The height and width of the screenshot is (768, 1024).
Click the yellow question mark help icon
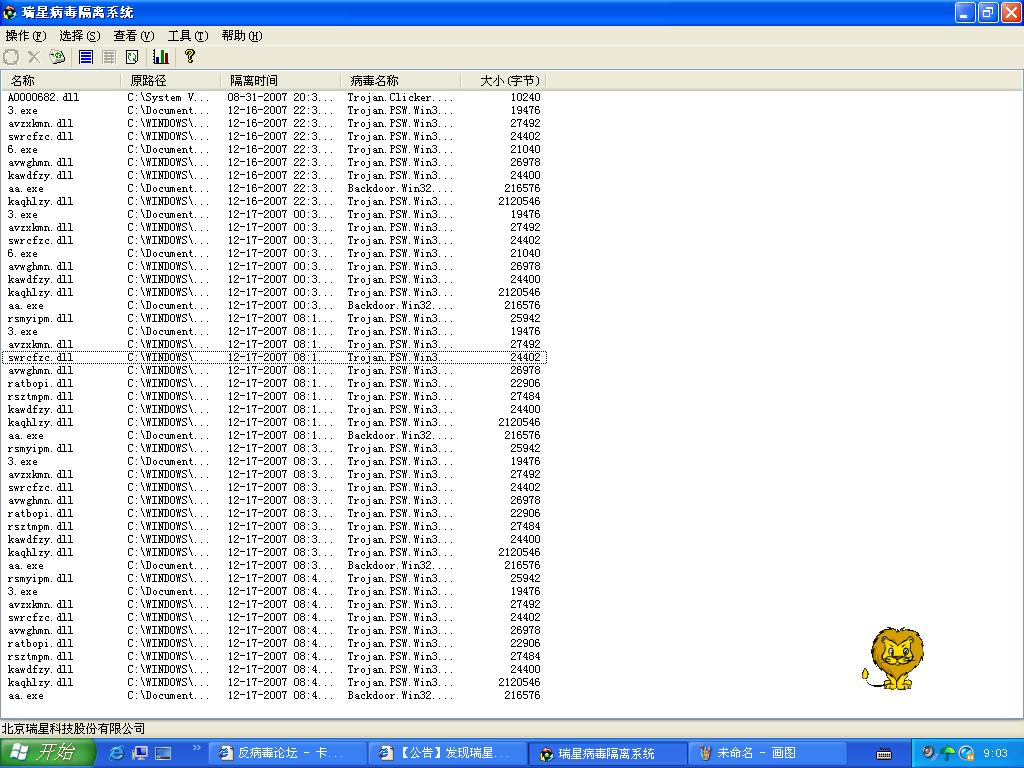click(189, 57)
